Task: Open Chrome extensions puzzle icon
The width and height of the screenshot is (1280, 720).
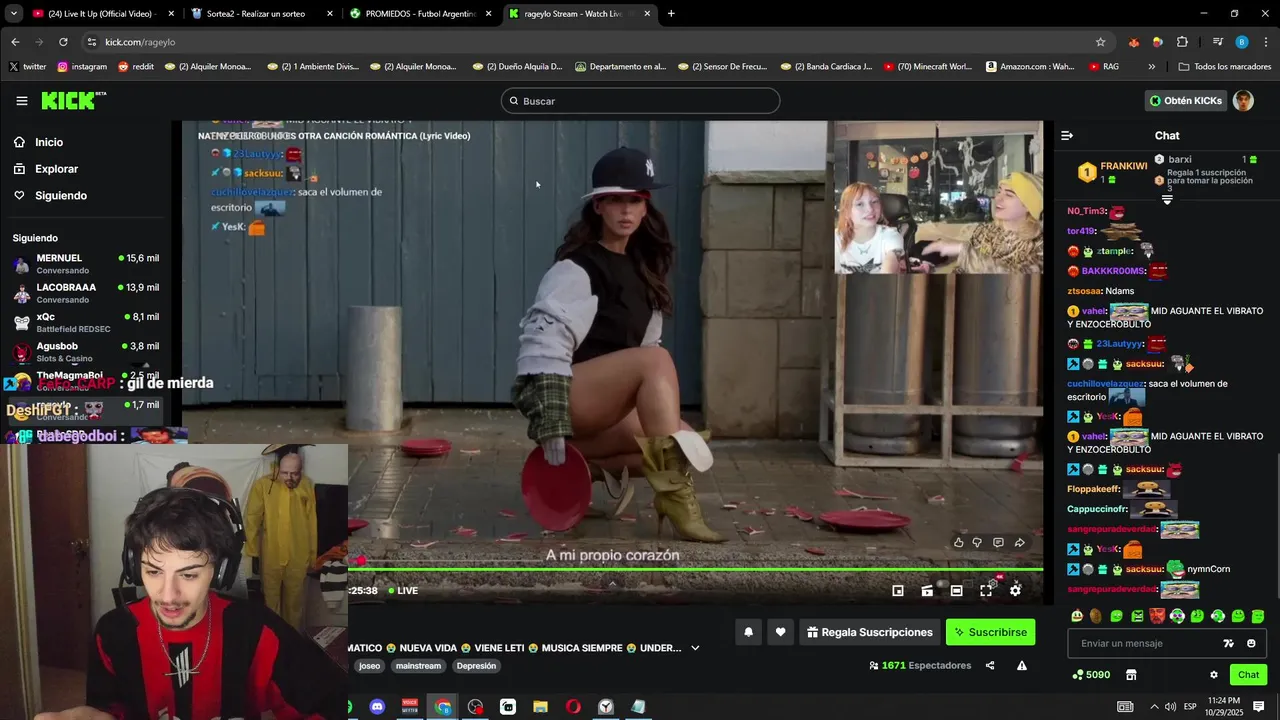Action: [x=1182, y=42]
